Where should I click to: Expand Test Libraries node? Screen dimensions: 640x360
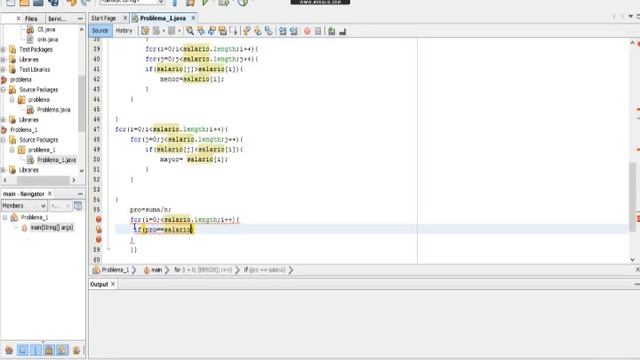click(x=4, y=69)
